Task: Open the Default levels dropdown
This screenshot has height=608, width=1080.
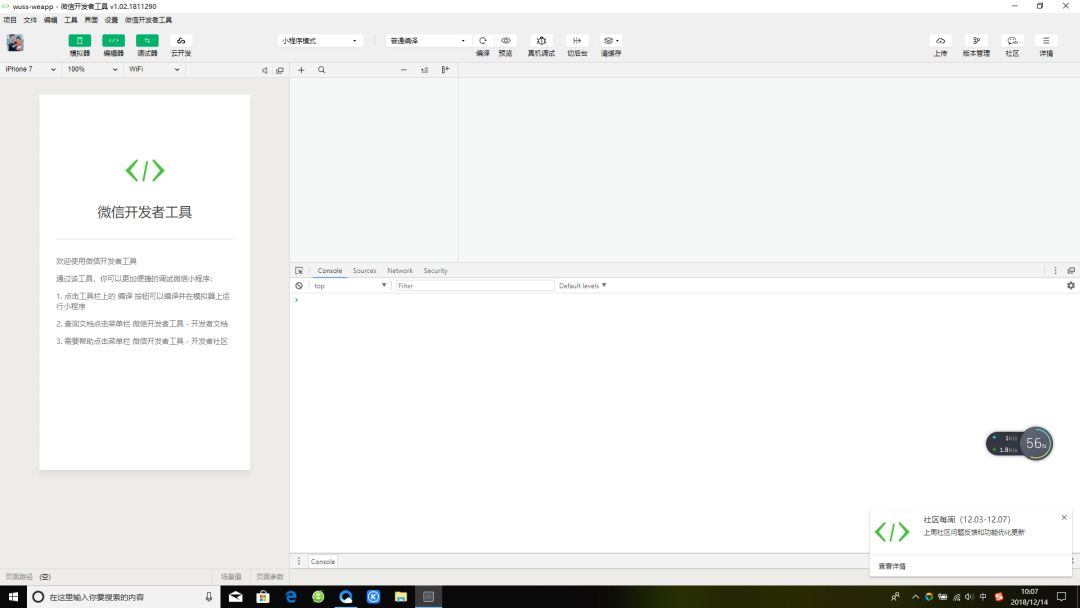Action: [x=583, y=286]
